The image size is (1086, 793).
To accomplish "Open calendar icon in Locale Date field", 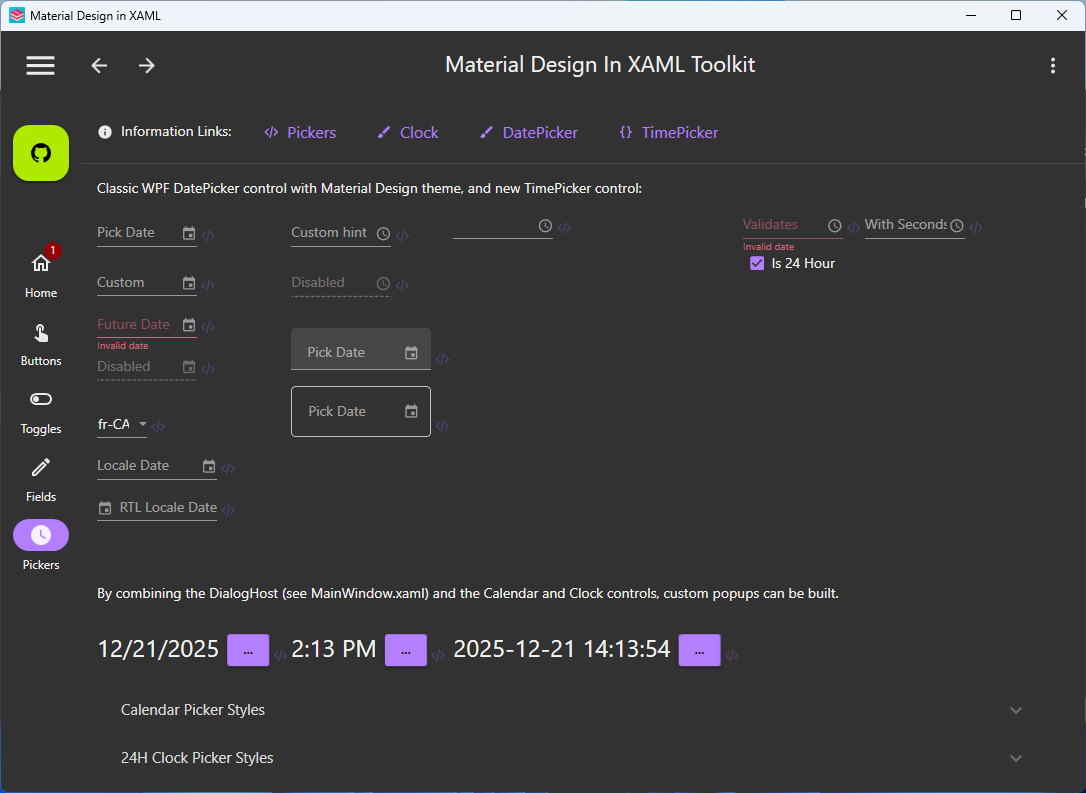I will 208,467.
